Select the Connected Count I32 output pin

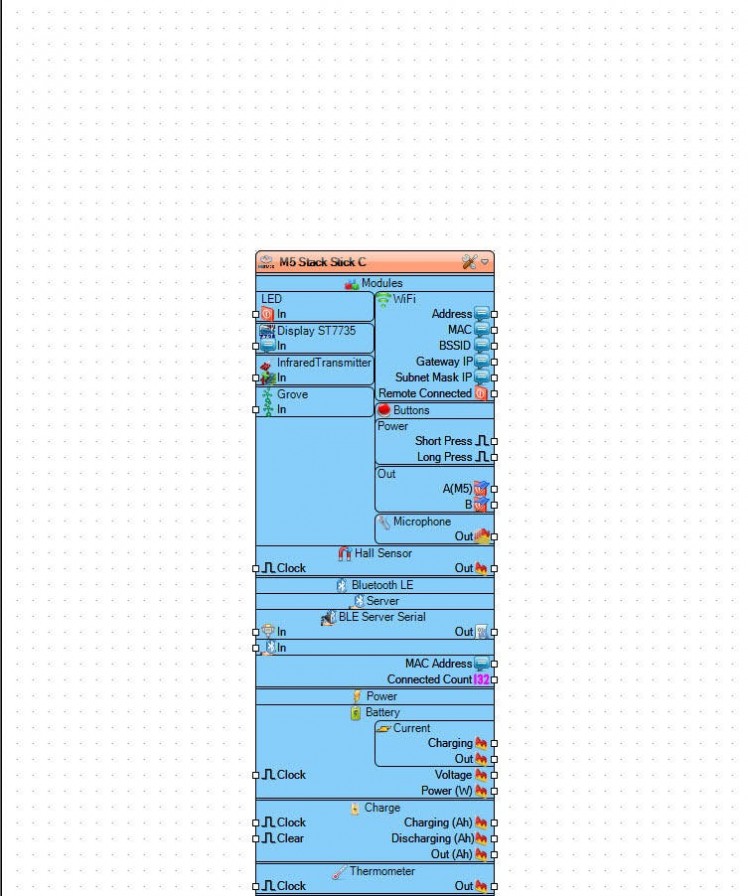pos(494,680)
